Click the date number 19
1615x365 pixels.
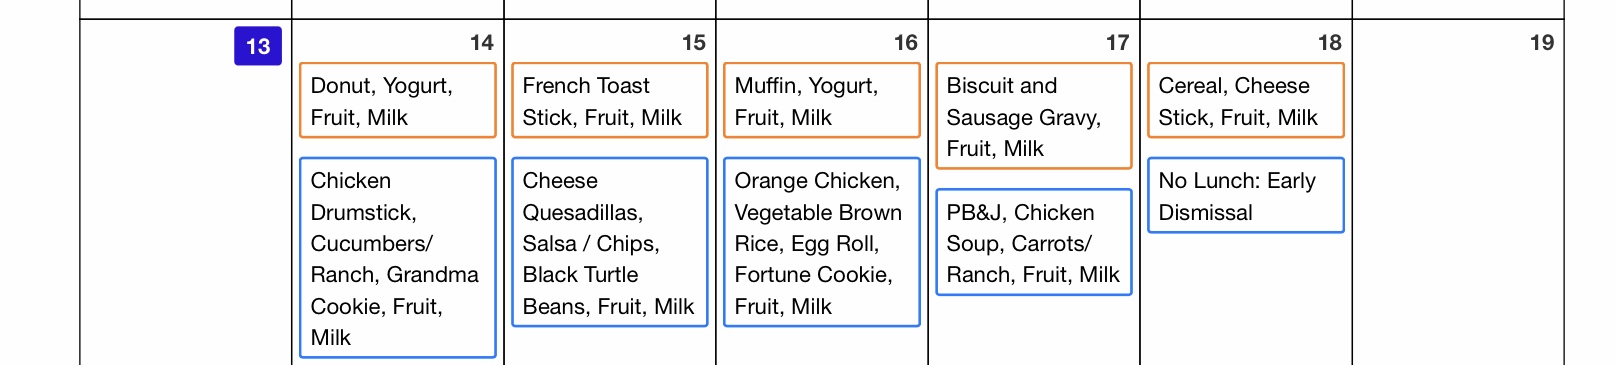click(1542, 43)
